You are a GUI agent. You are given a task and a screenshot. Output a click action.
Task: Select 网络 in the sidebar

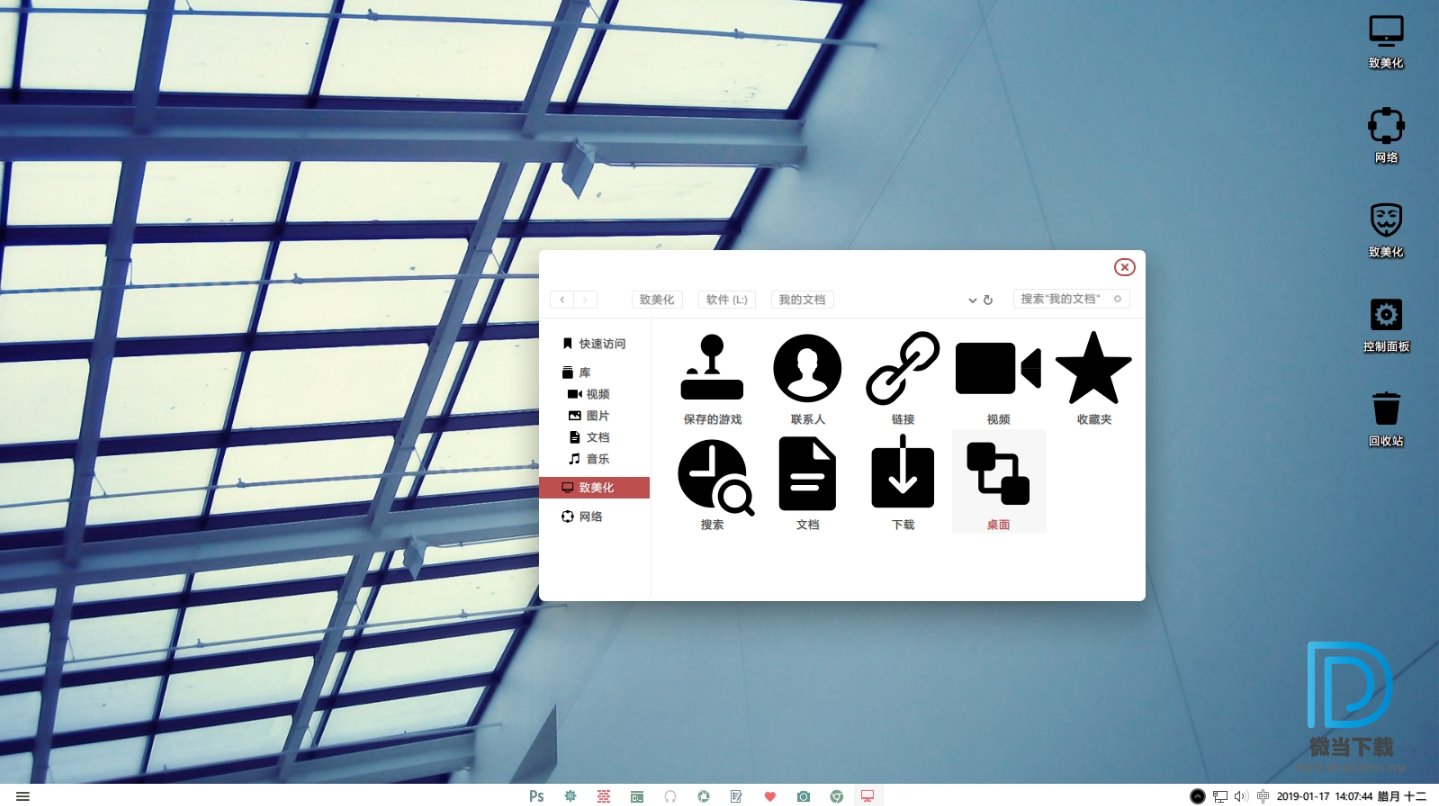point(583,516)
